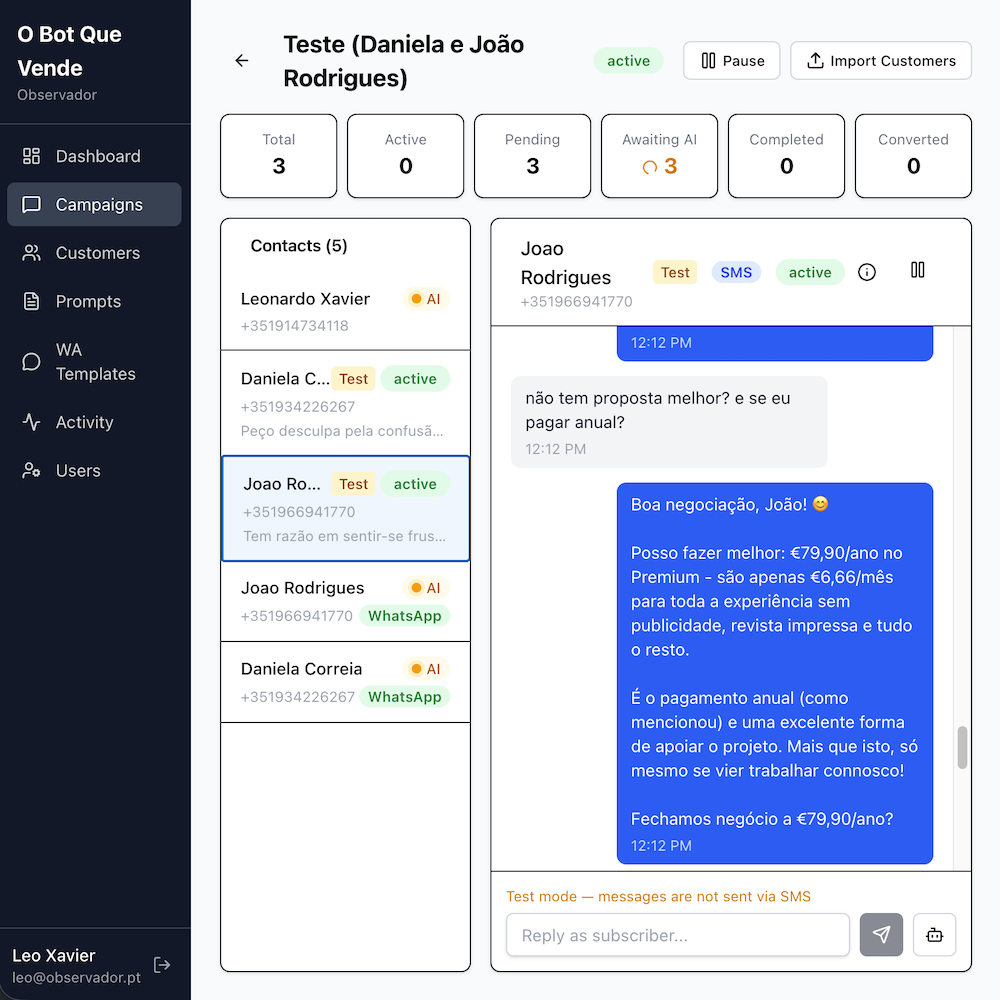Image resolution: width=1000 pixels, height=1000 pixels.
Task: Click the 'não tem proposta melhor?' message
Action: coord(669,422)
